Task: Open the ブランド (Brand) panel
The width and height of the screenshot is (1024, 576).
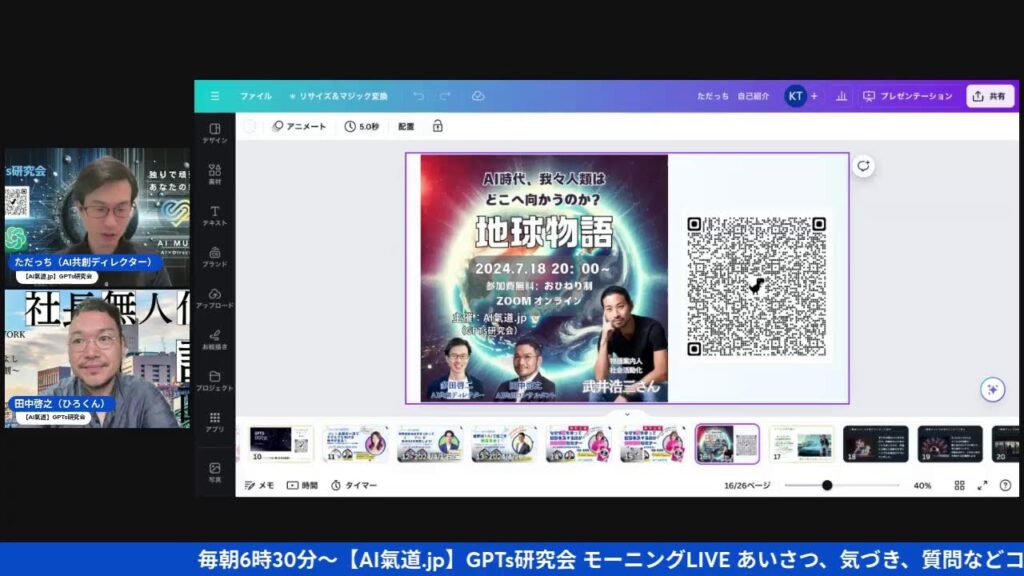Action: pos(214,257)
